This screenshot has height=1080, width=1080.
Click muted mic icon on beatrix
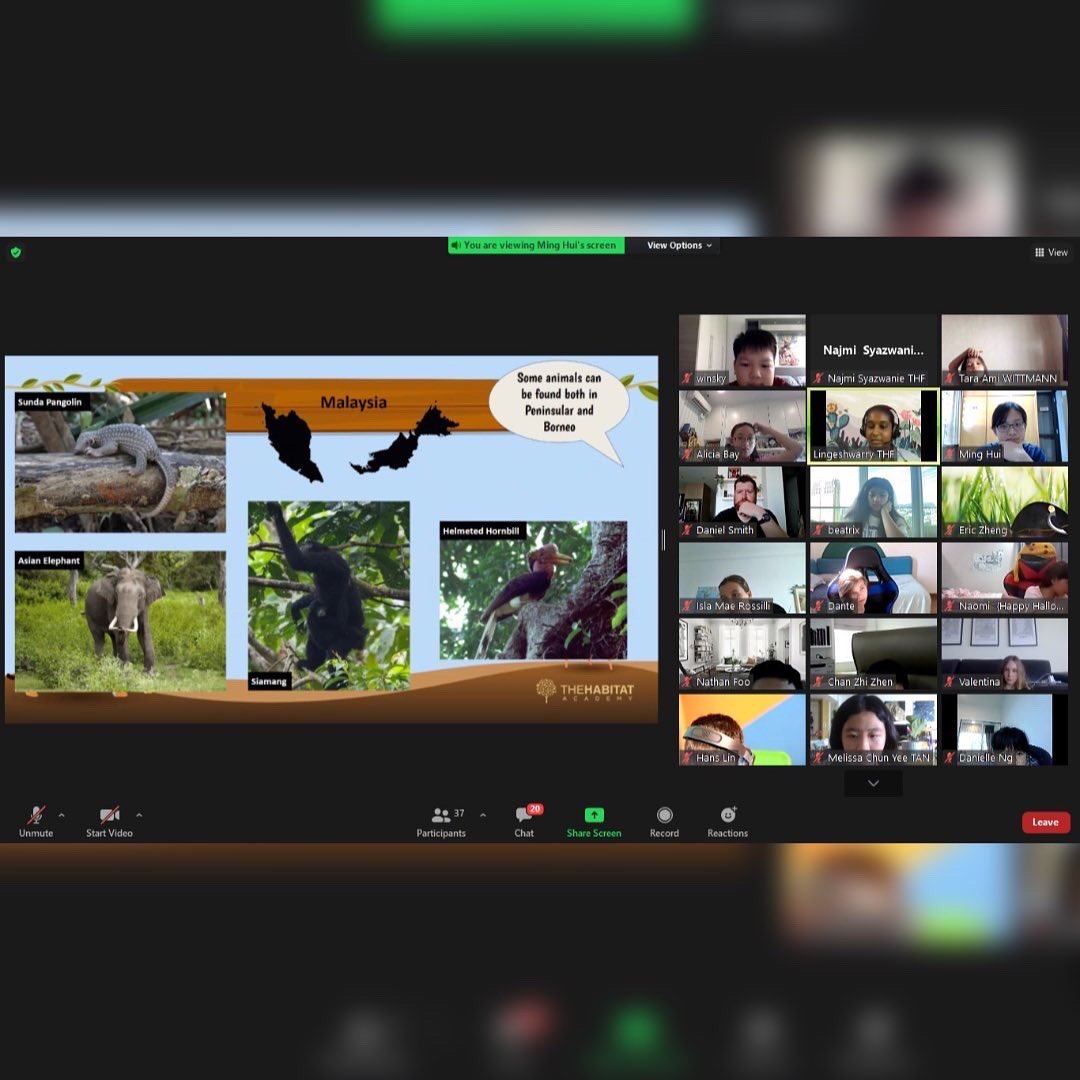[x=818, y=530]
